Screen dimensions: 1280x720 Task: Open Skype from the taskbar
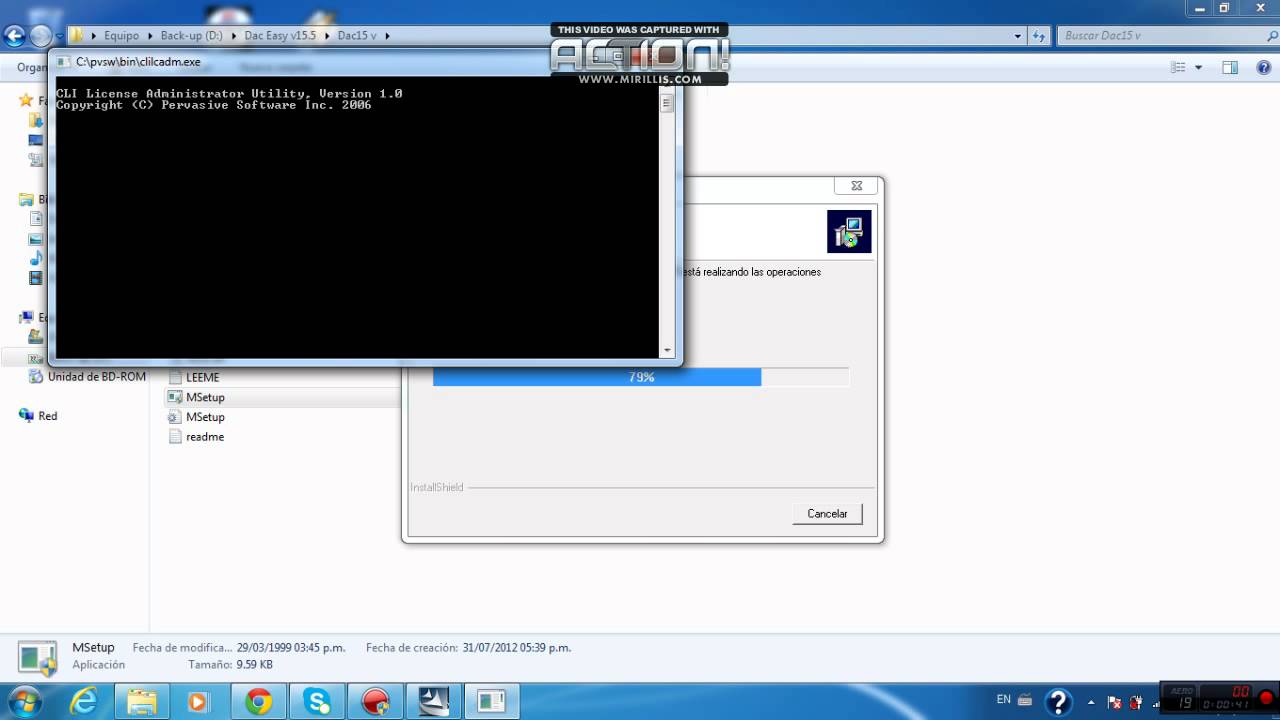317,702
